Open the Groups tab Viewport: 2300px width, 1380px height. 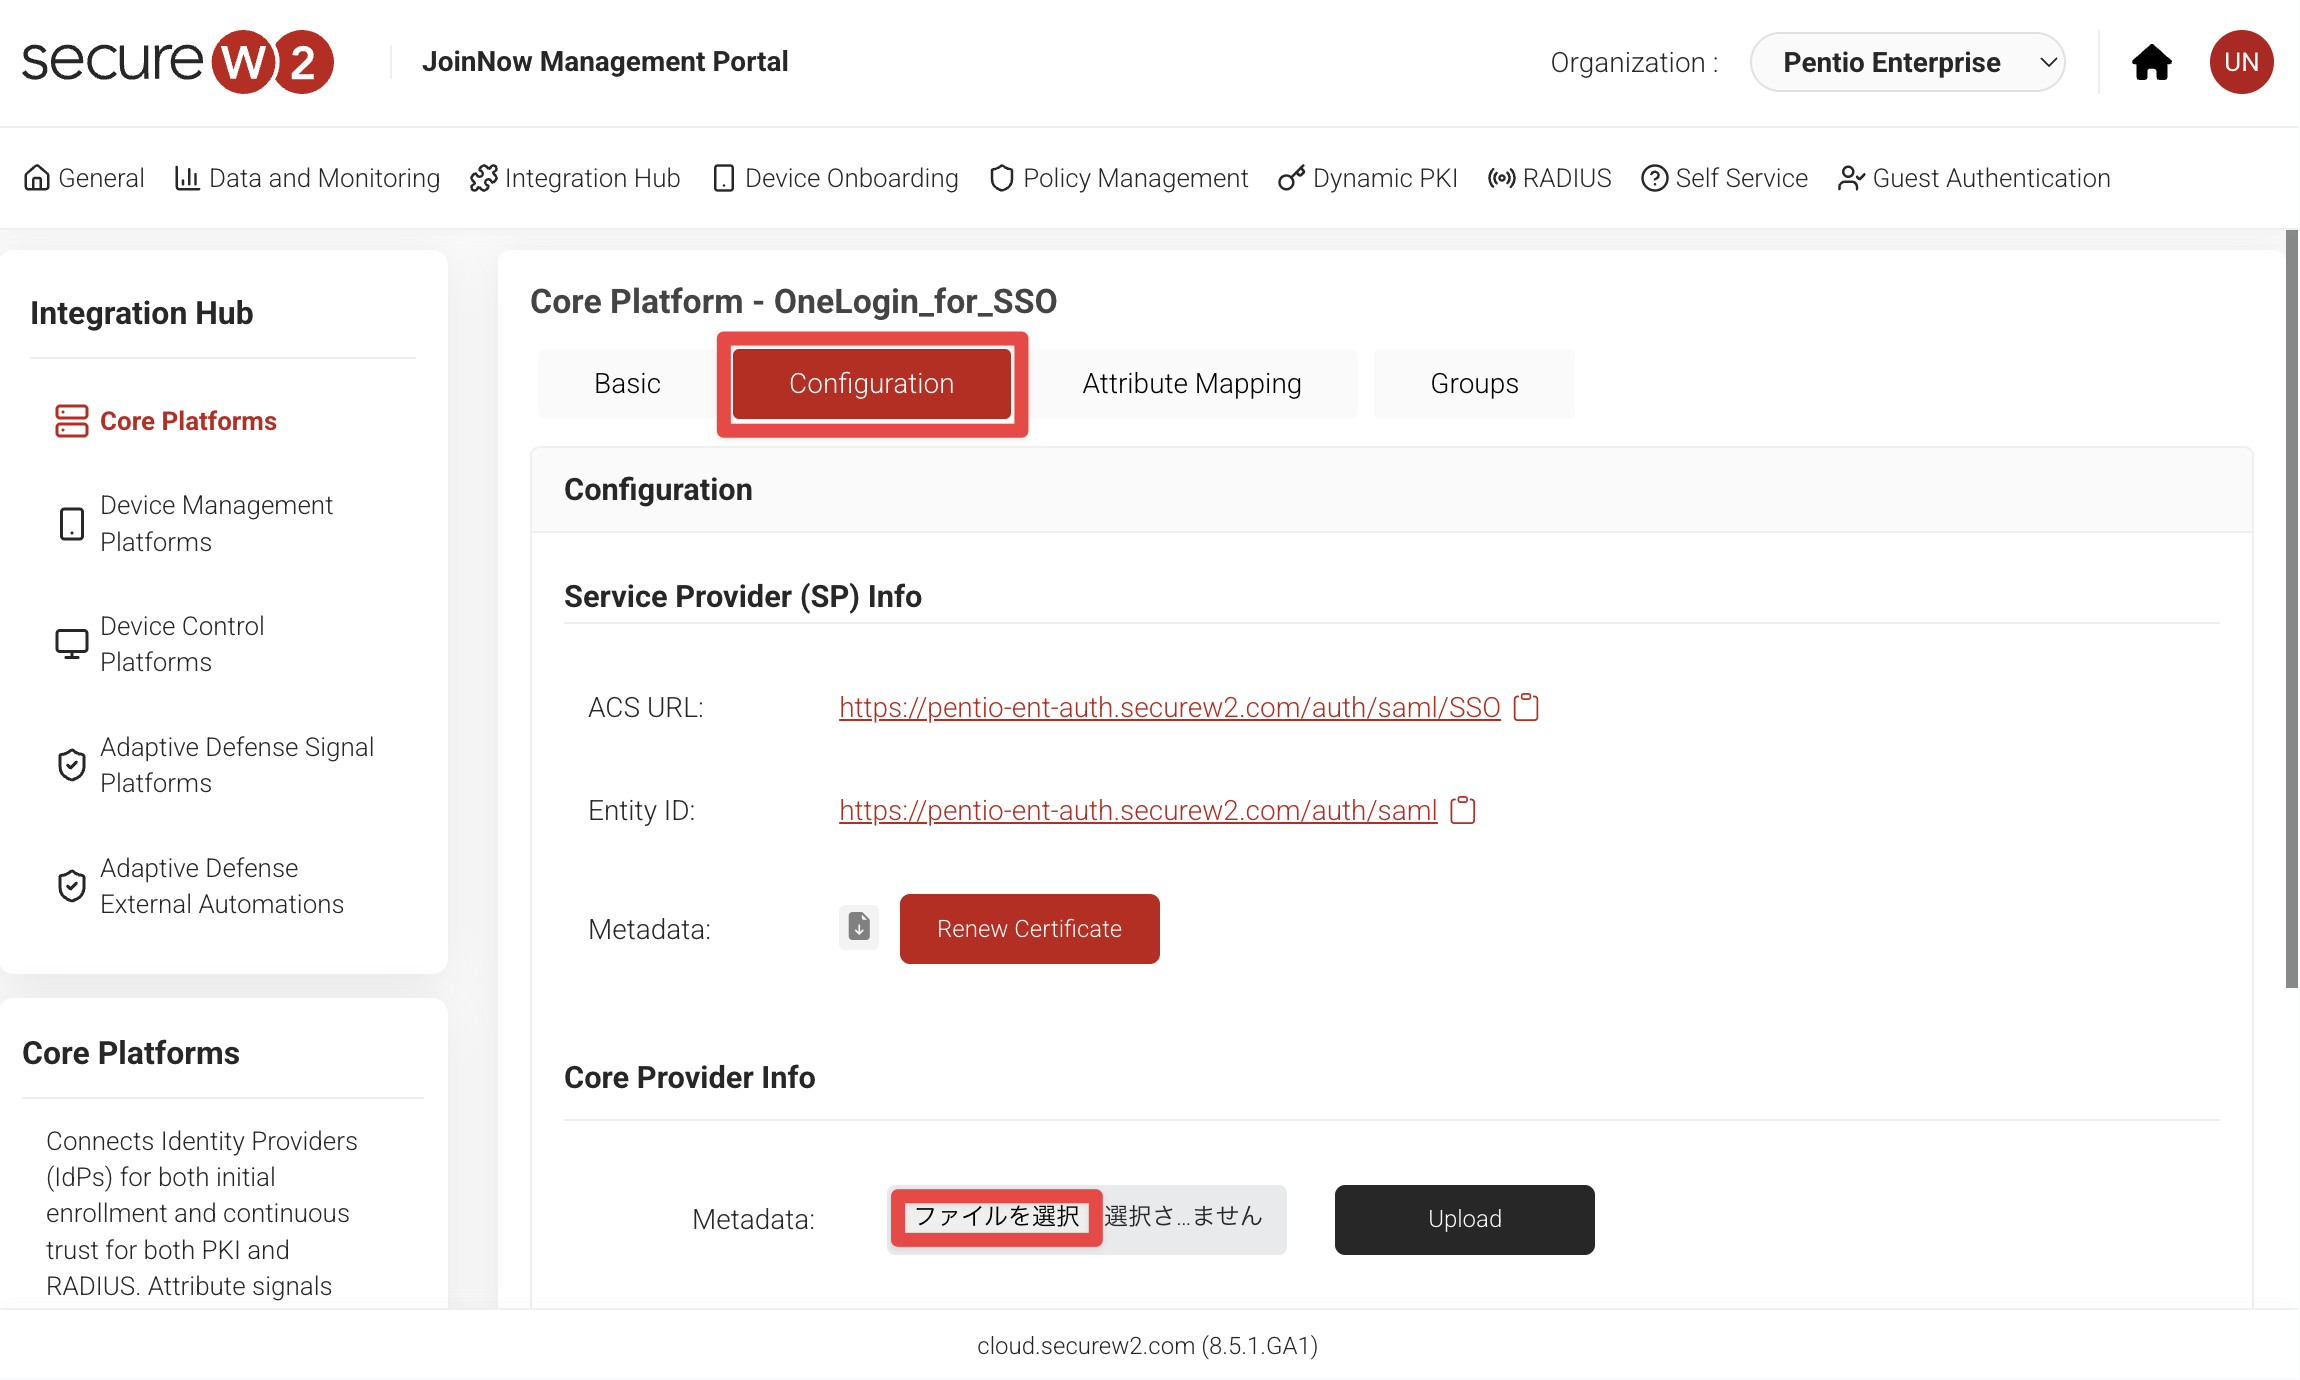pos(1474,384)
